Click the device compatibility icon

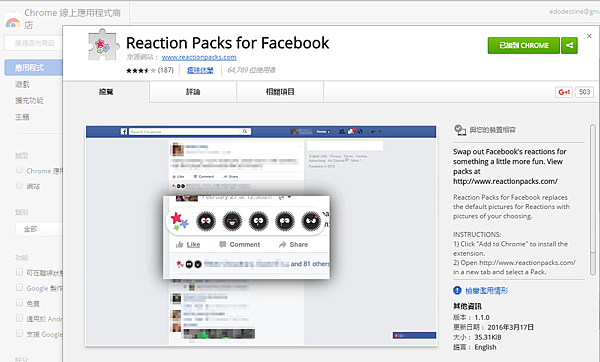[460, 130]
